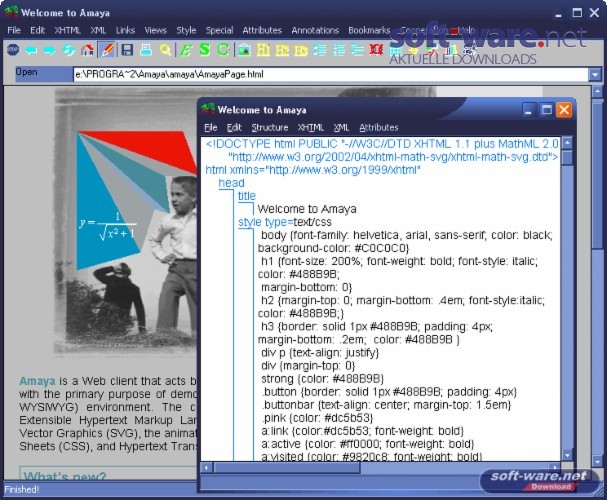Create a definition list with toolbar icon

pos(357,50)
